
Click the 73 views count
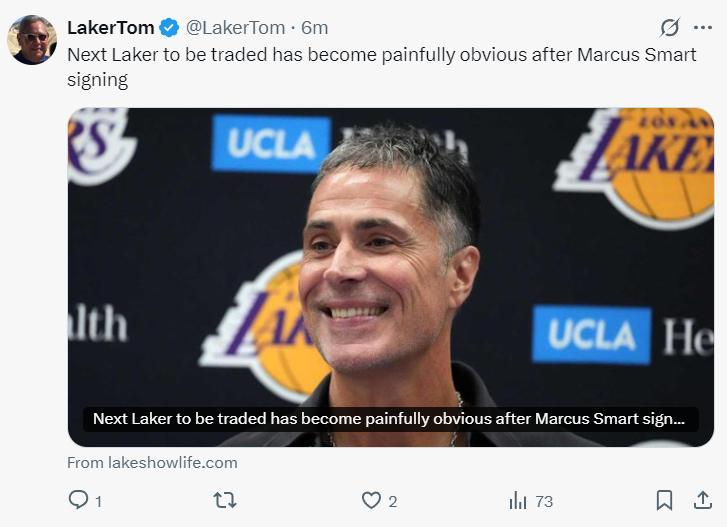point(544,501)
